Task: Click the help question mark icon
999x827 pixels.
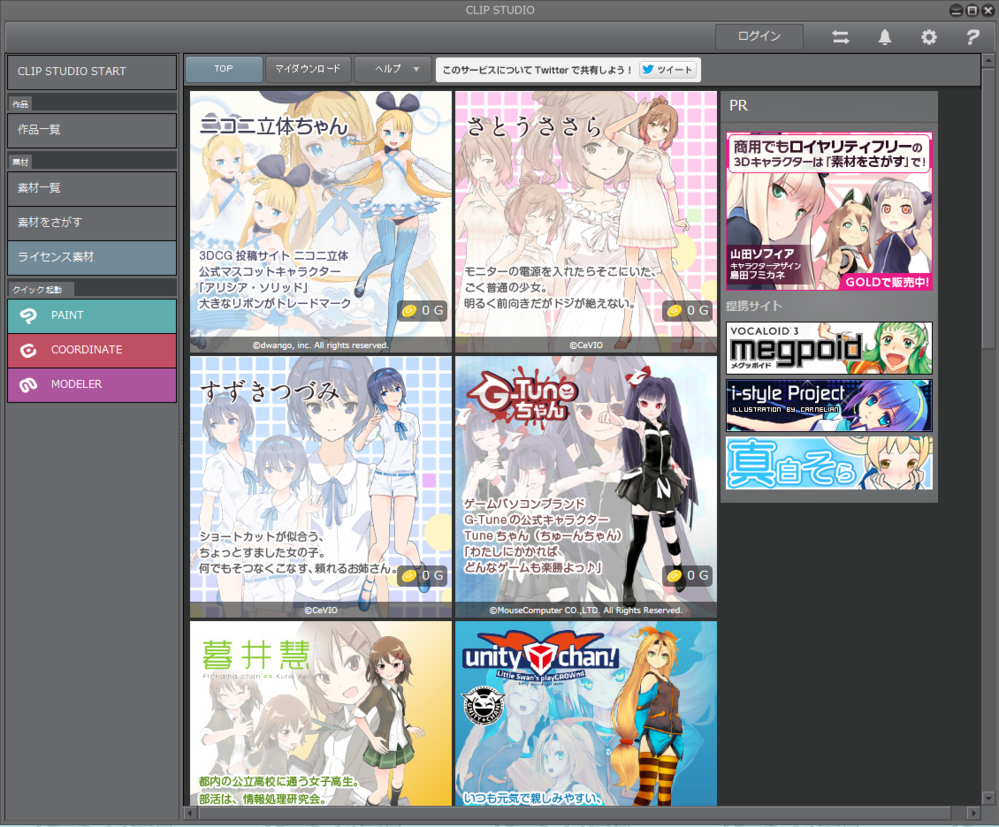Action: tap(972, 37)
